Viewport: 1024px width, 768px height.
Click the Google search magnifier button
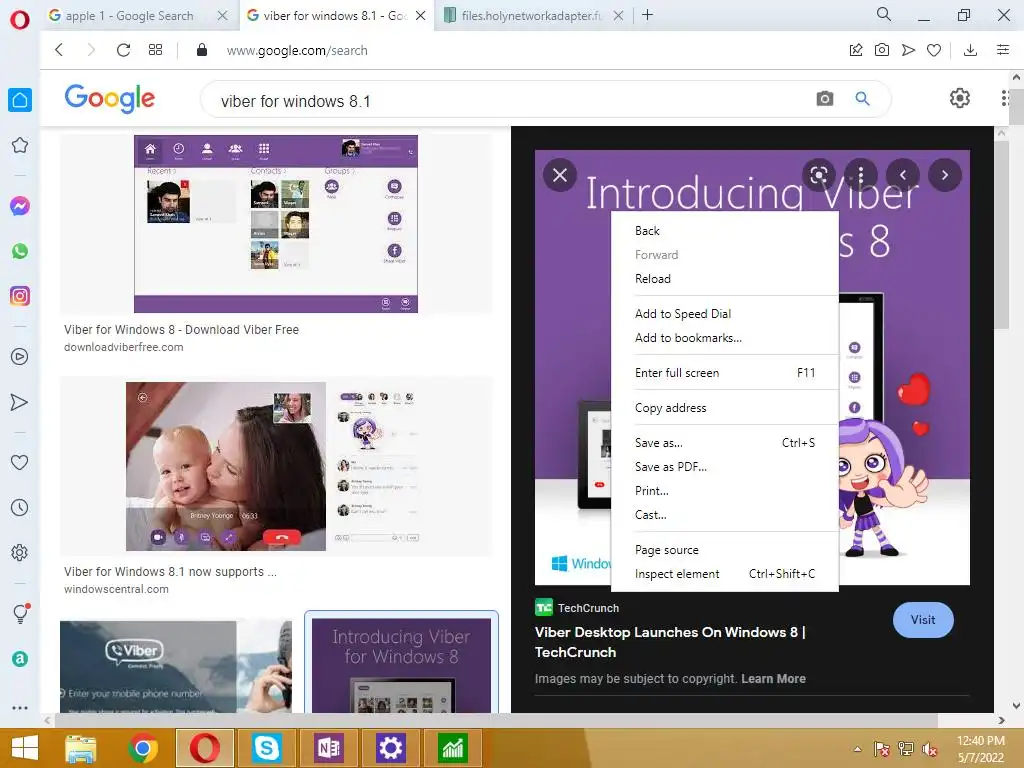point(863,99)
